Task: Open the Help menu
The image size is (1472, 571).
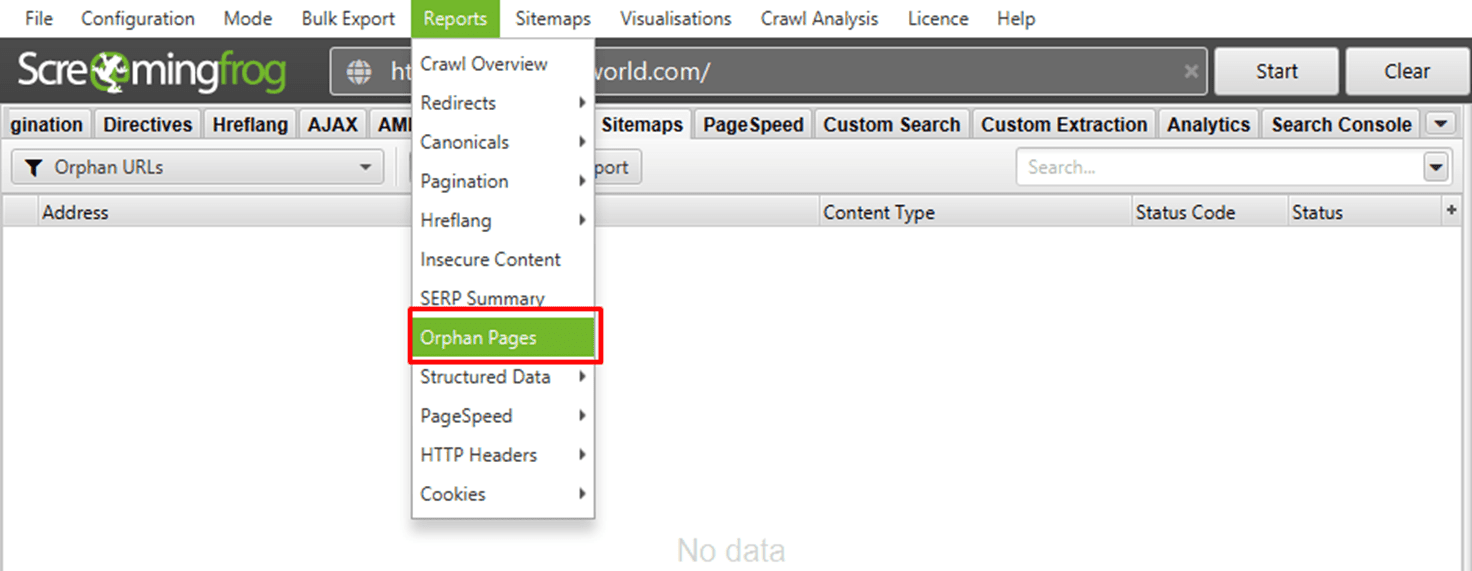Action: point(1016,18)
